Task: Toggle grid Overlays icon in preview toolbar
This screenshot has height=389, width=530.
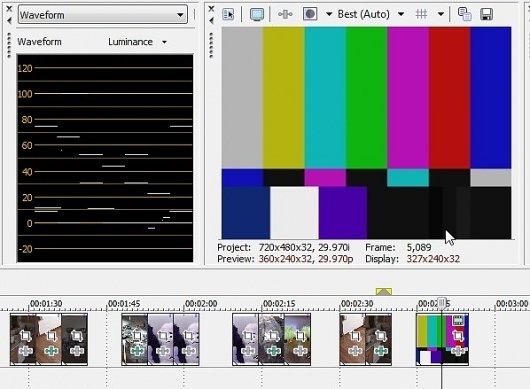Action: pos(421,14)
